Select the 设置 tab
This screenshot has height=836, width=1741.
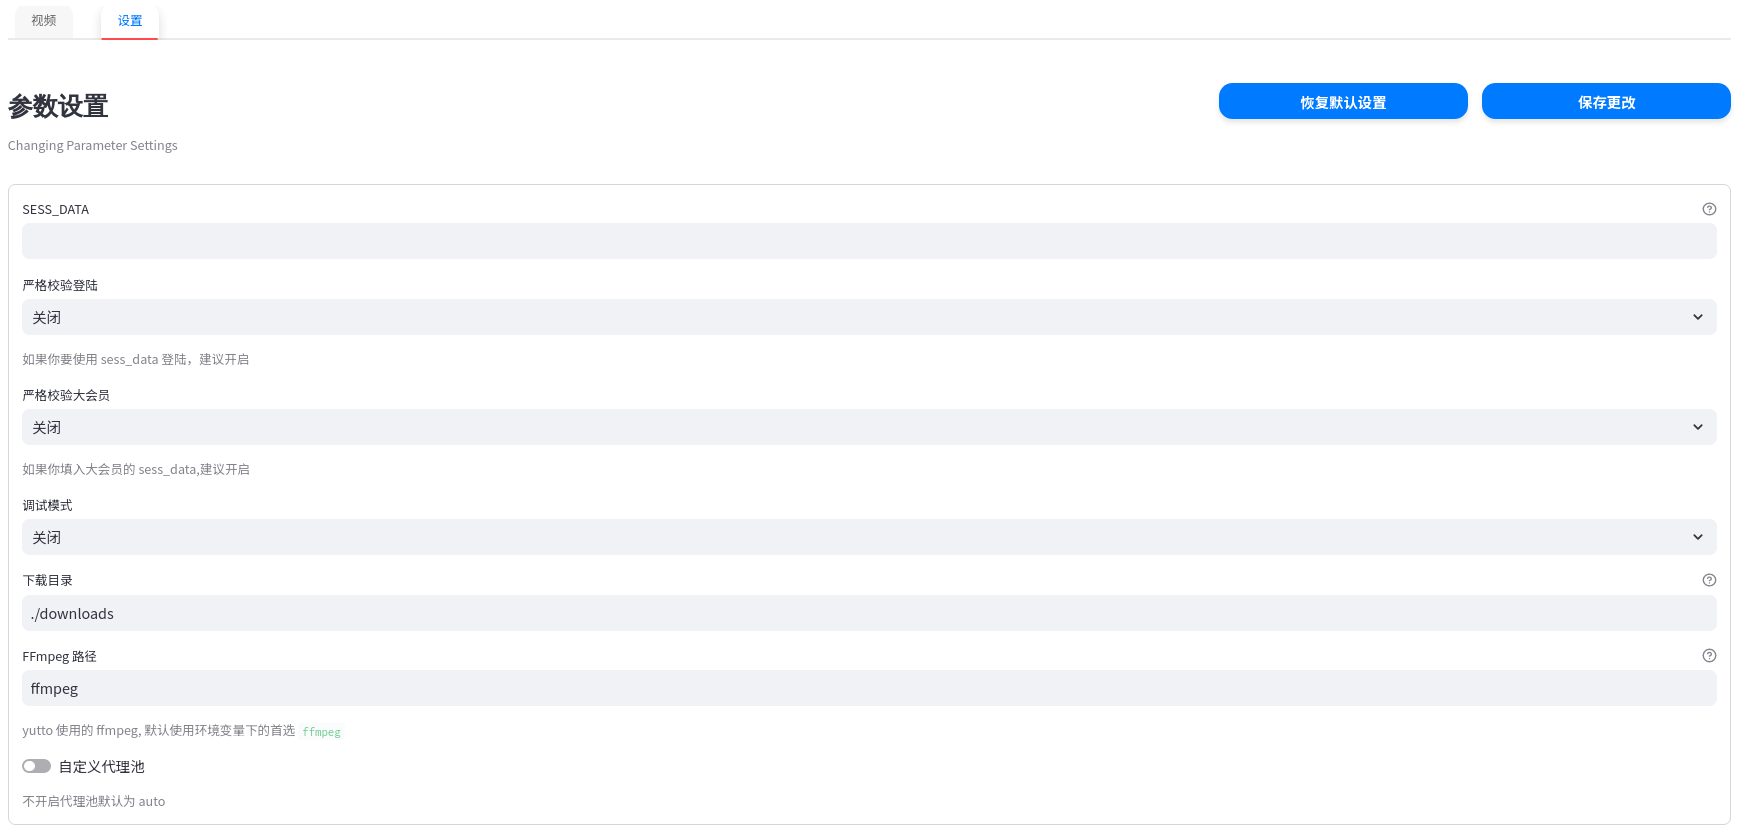[x=130, y=21]
